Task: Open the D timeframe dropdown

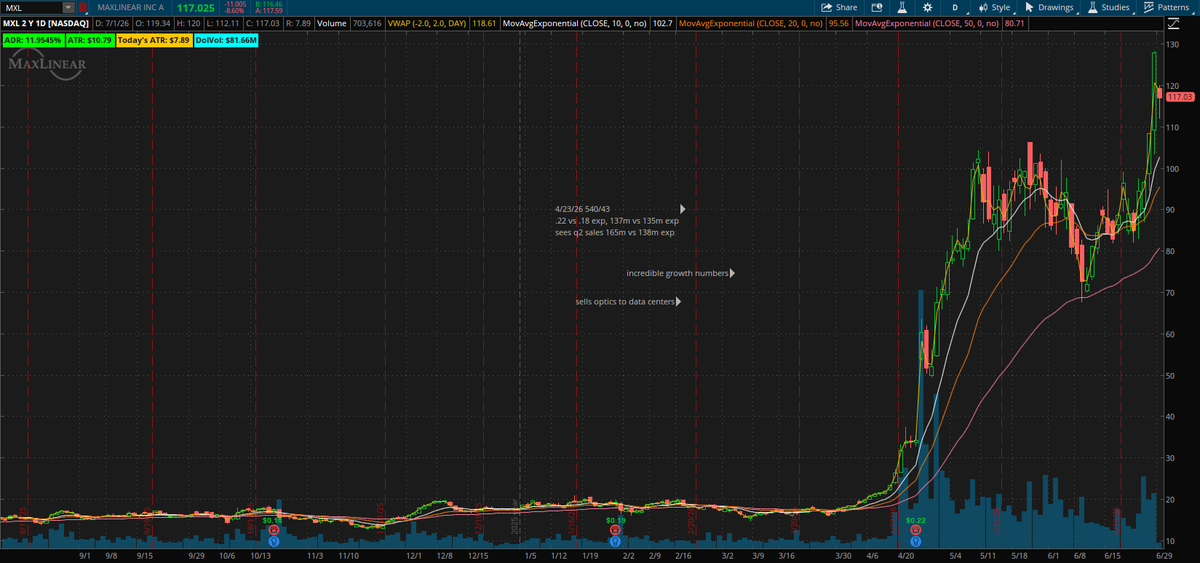Action: pos(958,7)
